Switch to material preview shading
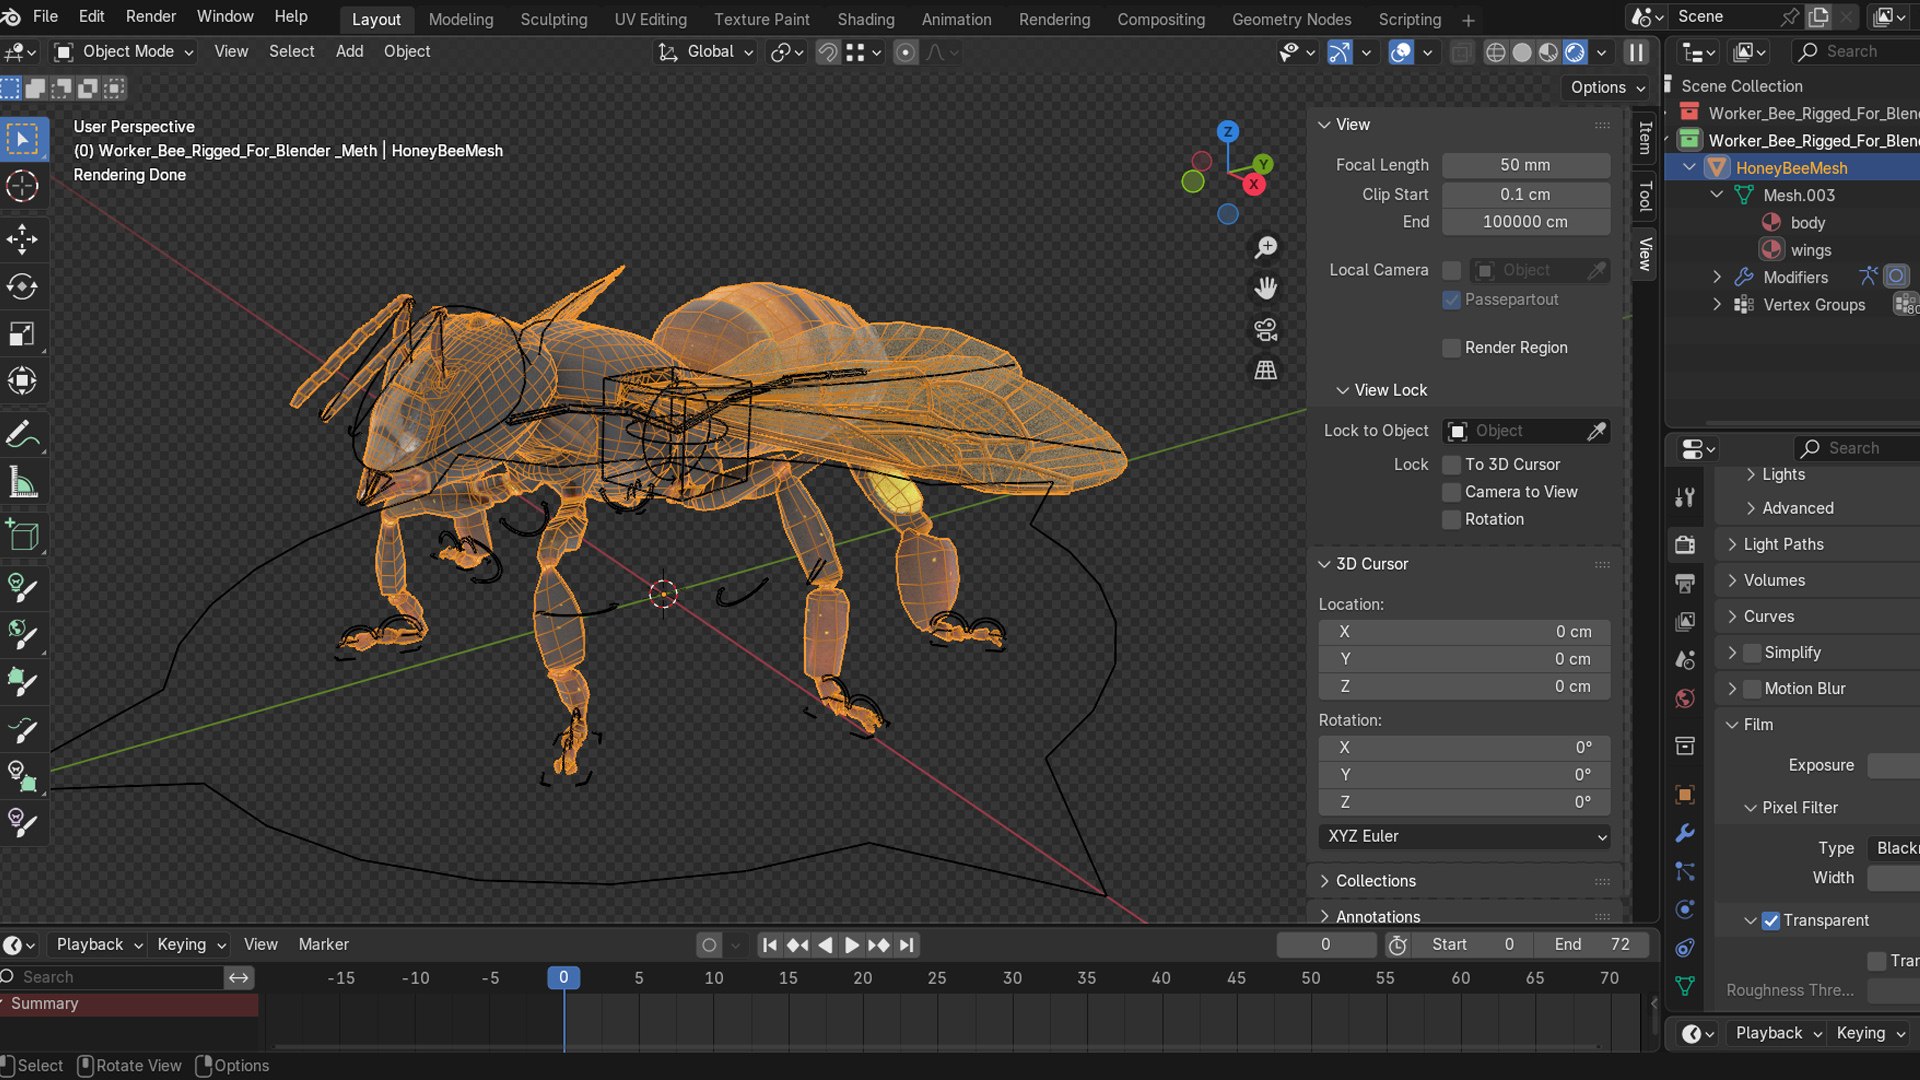Image resolution: width=1920 pixels, height=1080 pixels. pyautogui.click(x=1548, y=52)
